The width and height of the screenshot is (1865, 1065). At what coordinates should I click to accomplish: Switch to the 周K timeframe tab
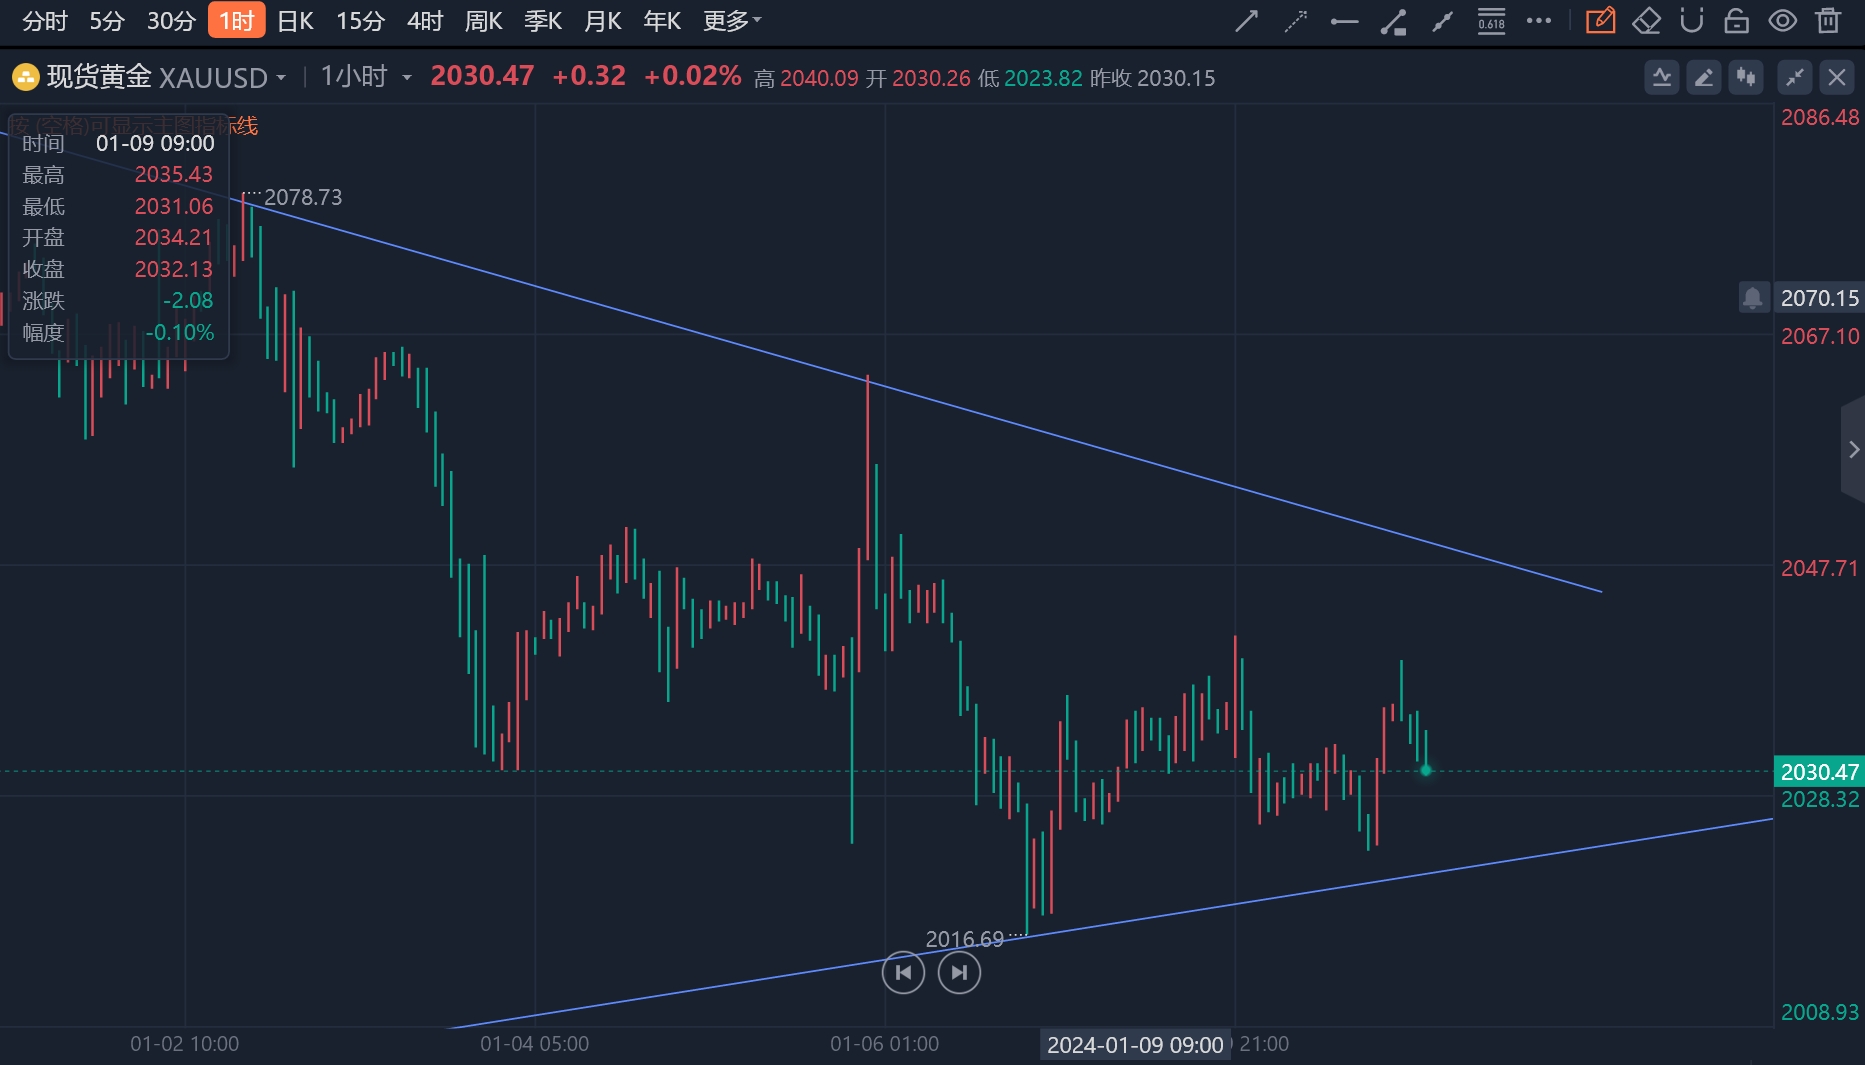[x=484, y=21]
